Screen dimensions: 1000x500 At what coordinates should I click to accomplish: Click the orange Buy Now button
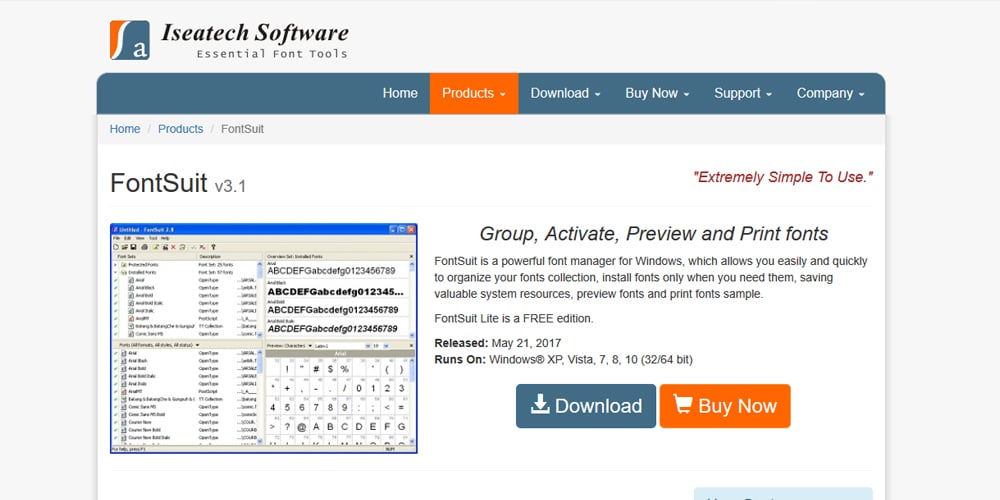click(x=724, y=406)
